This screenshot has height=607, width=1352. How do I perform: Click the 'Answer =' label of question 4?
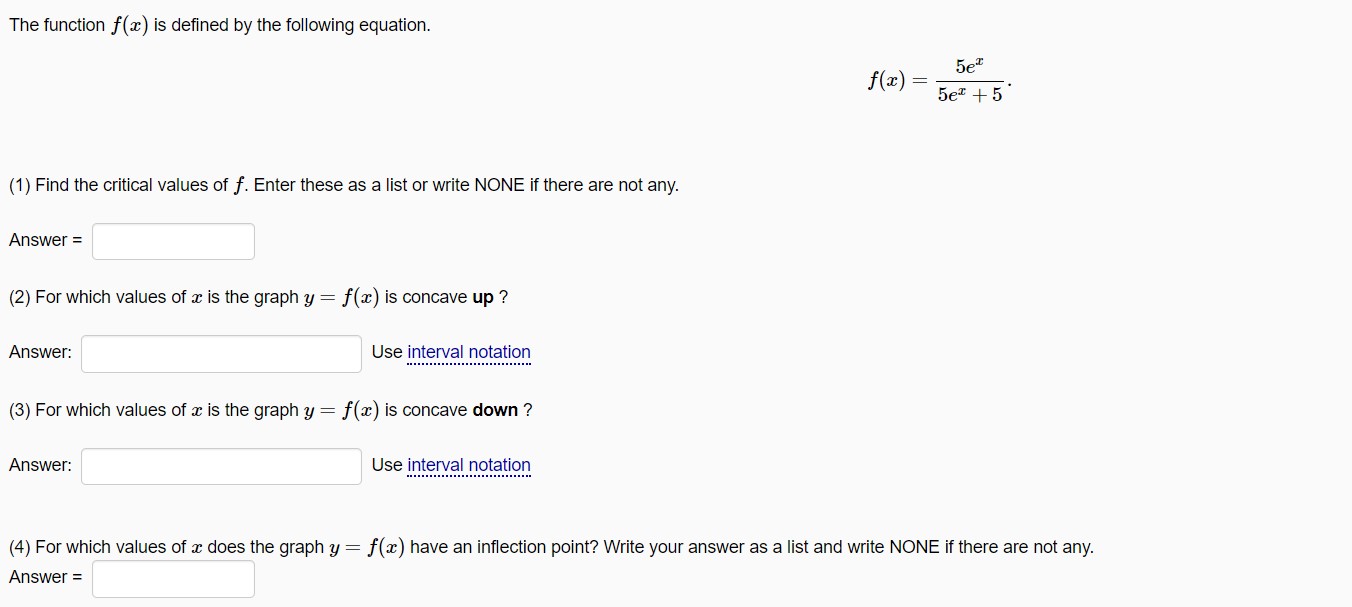pyautogui.click(x=46, y=577)
